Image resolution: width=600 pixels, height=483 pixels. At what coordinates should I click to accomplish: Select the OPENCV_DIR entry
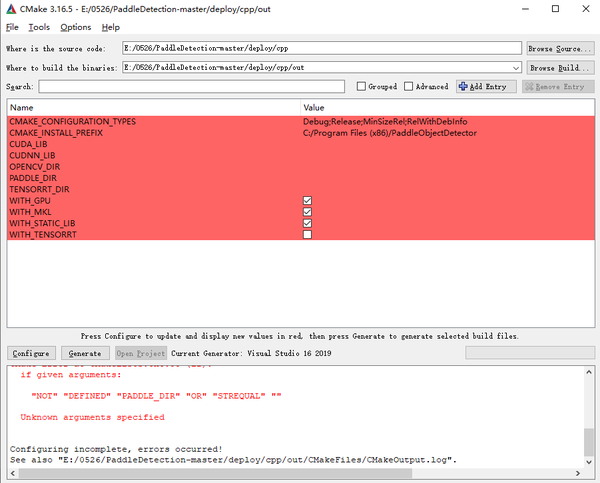[x=34, y=167]
